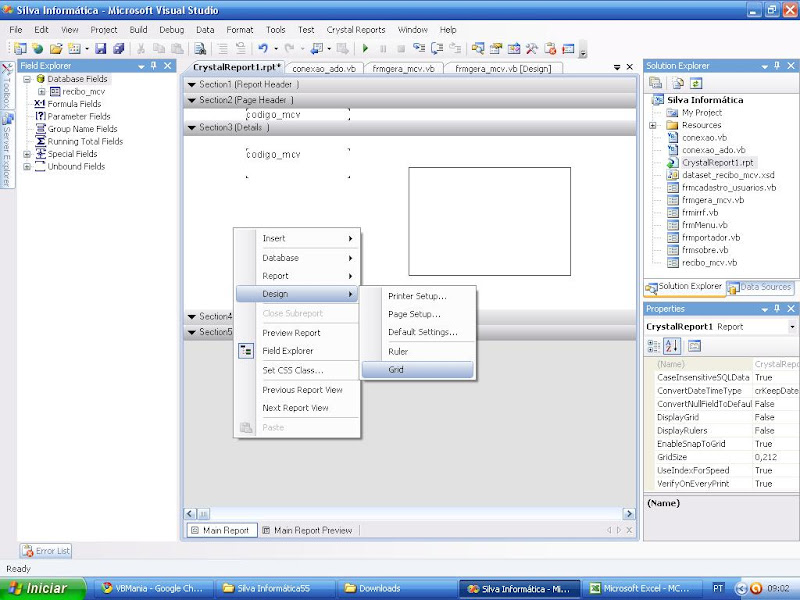
Task: Click the Alphabetical sort button in Properties
Action: coord(672,346)
